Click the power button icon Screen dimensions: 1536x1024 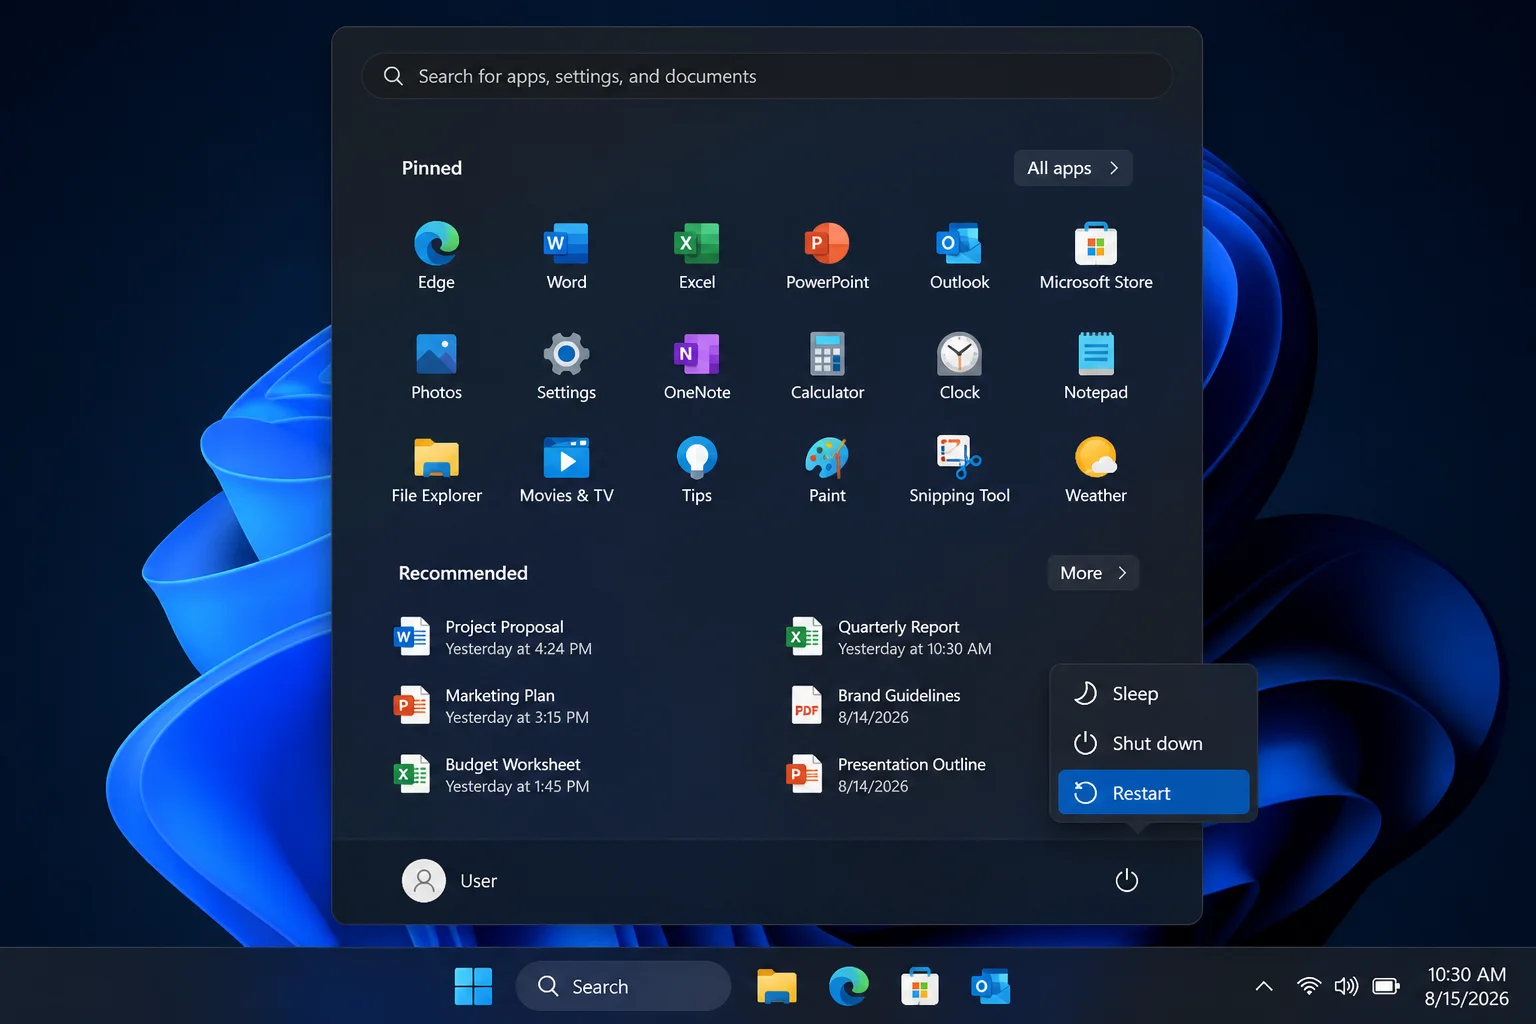click(x=1126, y=880)
